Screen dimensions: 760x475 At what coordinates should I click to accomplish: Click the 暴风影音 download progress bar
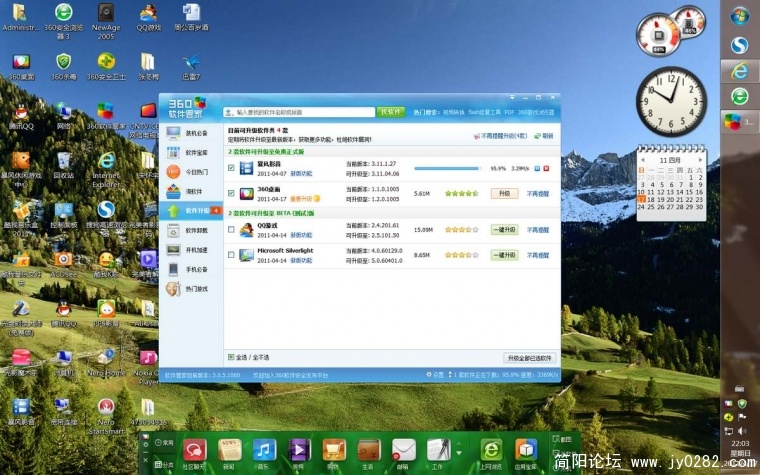[x=448, y=168]
